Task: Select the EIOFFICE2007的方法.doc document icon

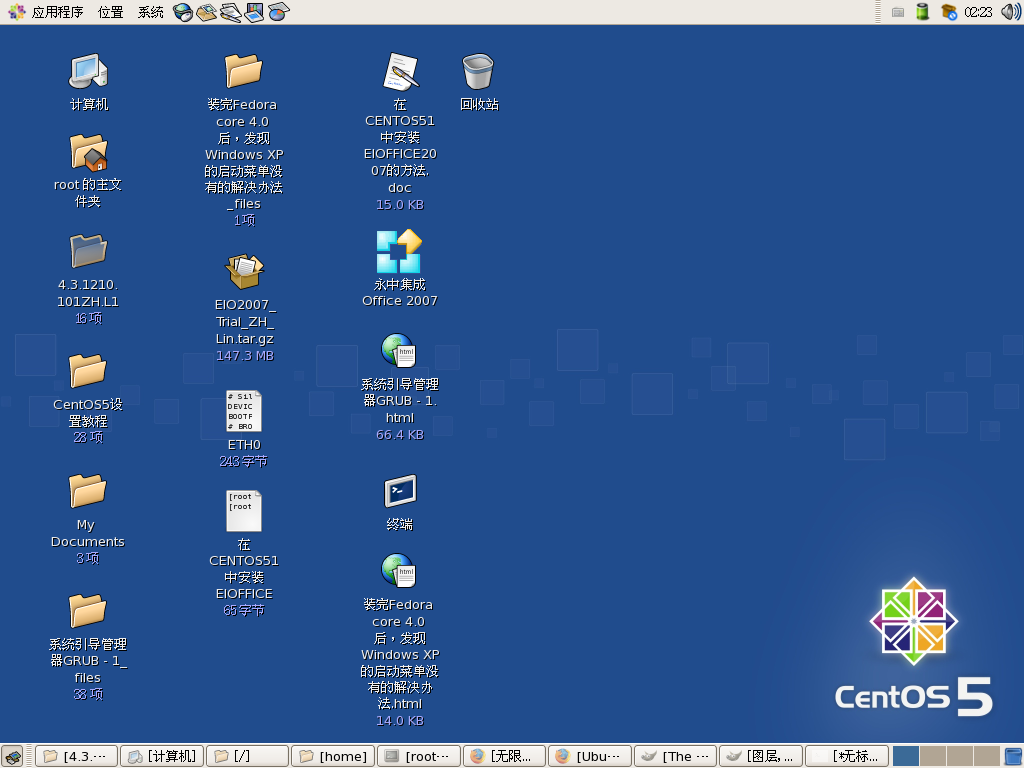Action: click(x=400, y=71)
